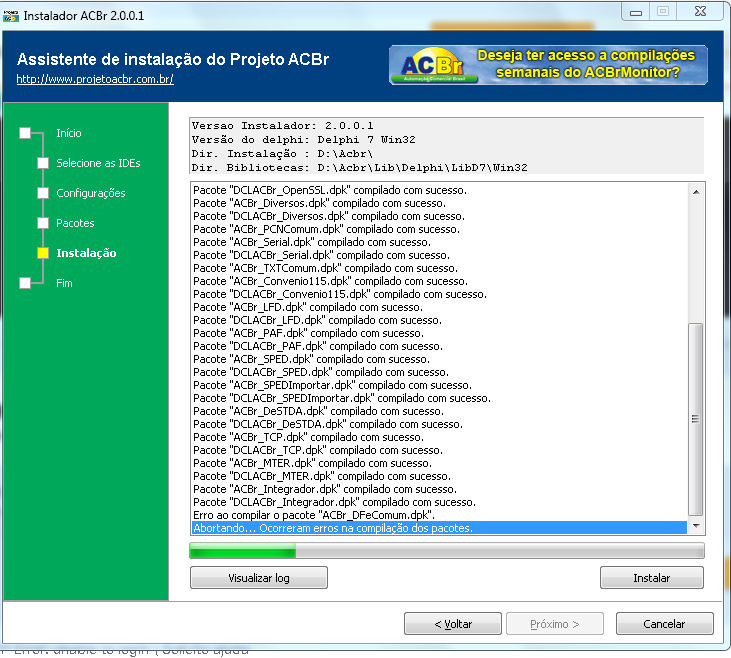Go to the Início wizard step
This screenshot has width=731, height=658.
[x=69, y=133]
